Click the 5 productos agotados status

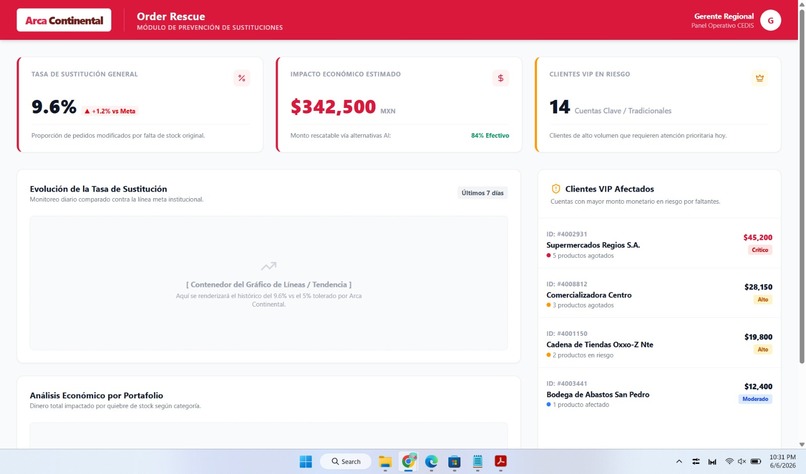[x=580, y=256]
